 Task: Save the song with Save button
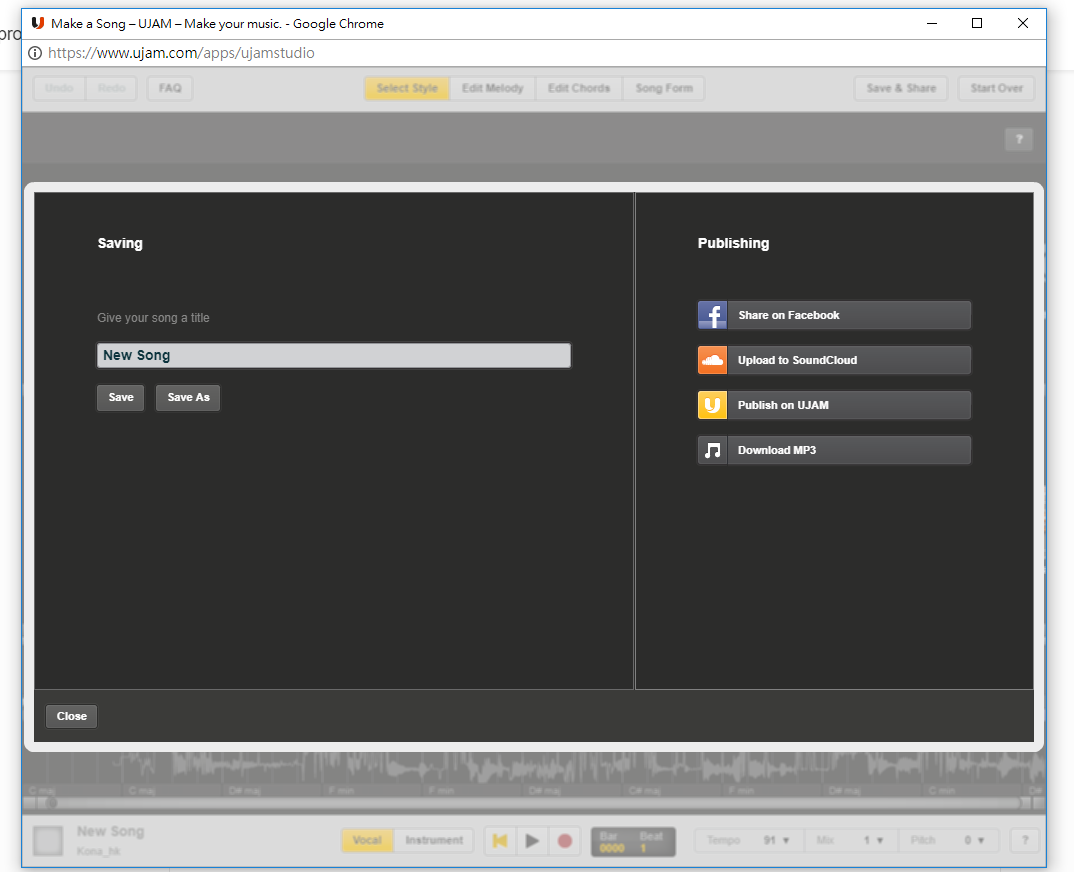coord(121,397)
